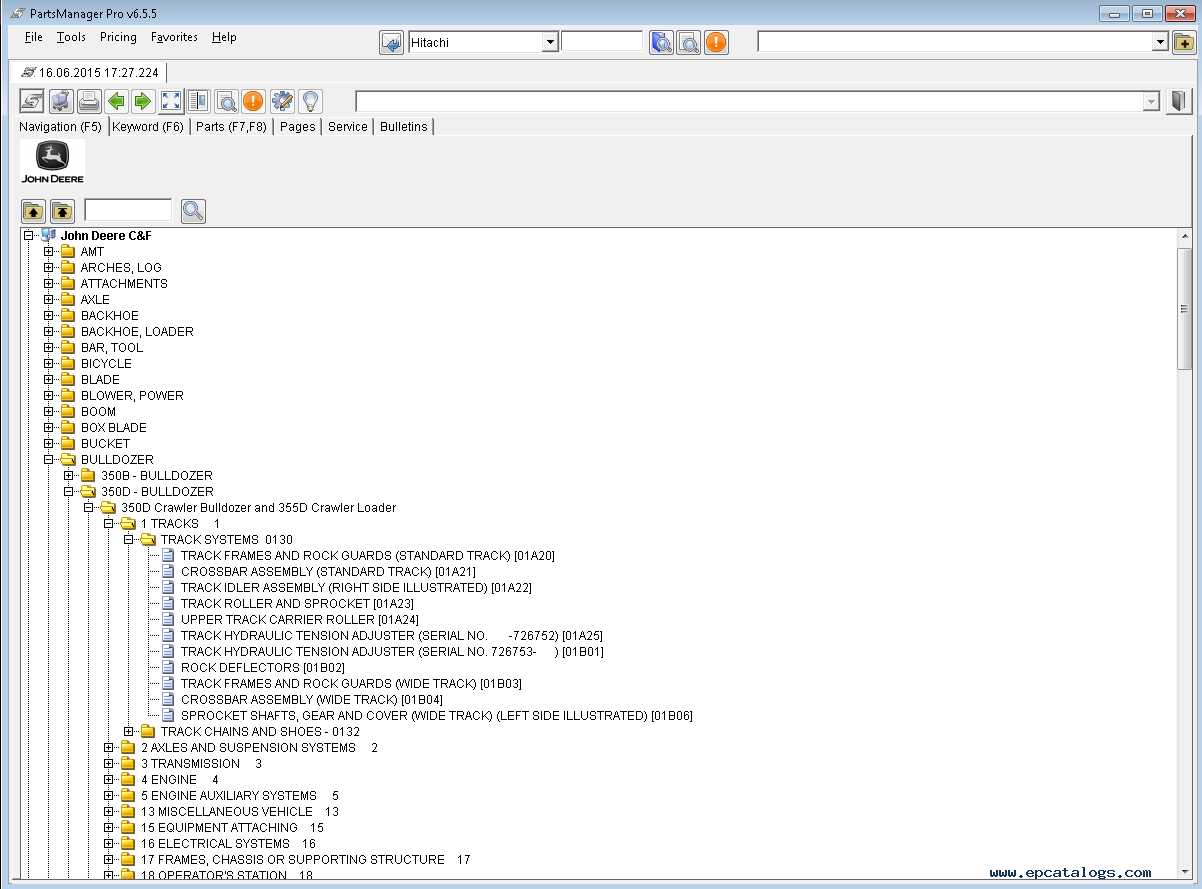
Task: Collapse the BULLDOZER tree node
Action: (48, 460)
